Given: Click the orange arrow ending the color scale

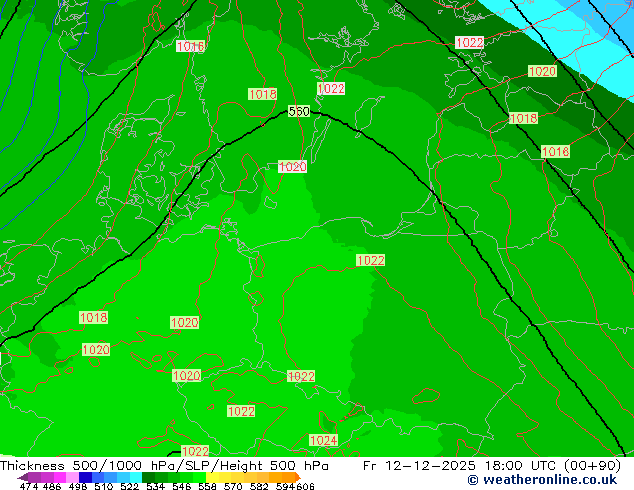Looking at the screenshot, I should click(x=298, y=477).
